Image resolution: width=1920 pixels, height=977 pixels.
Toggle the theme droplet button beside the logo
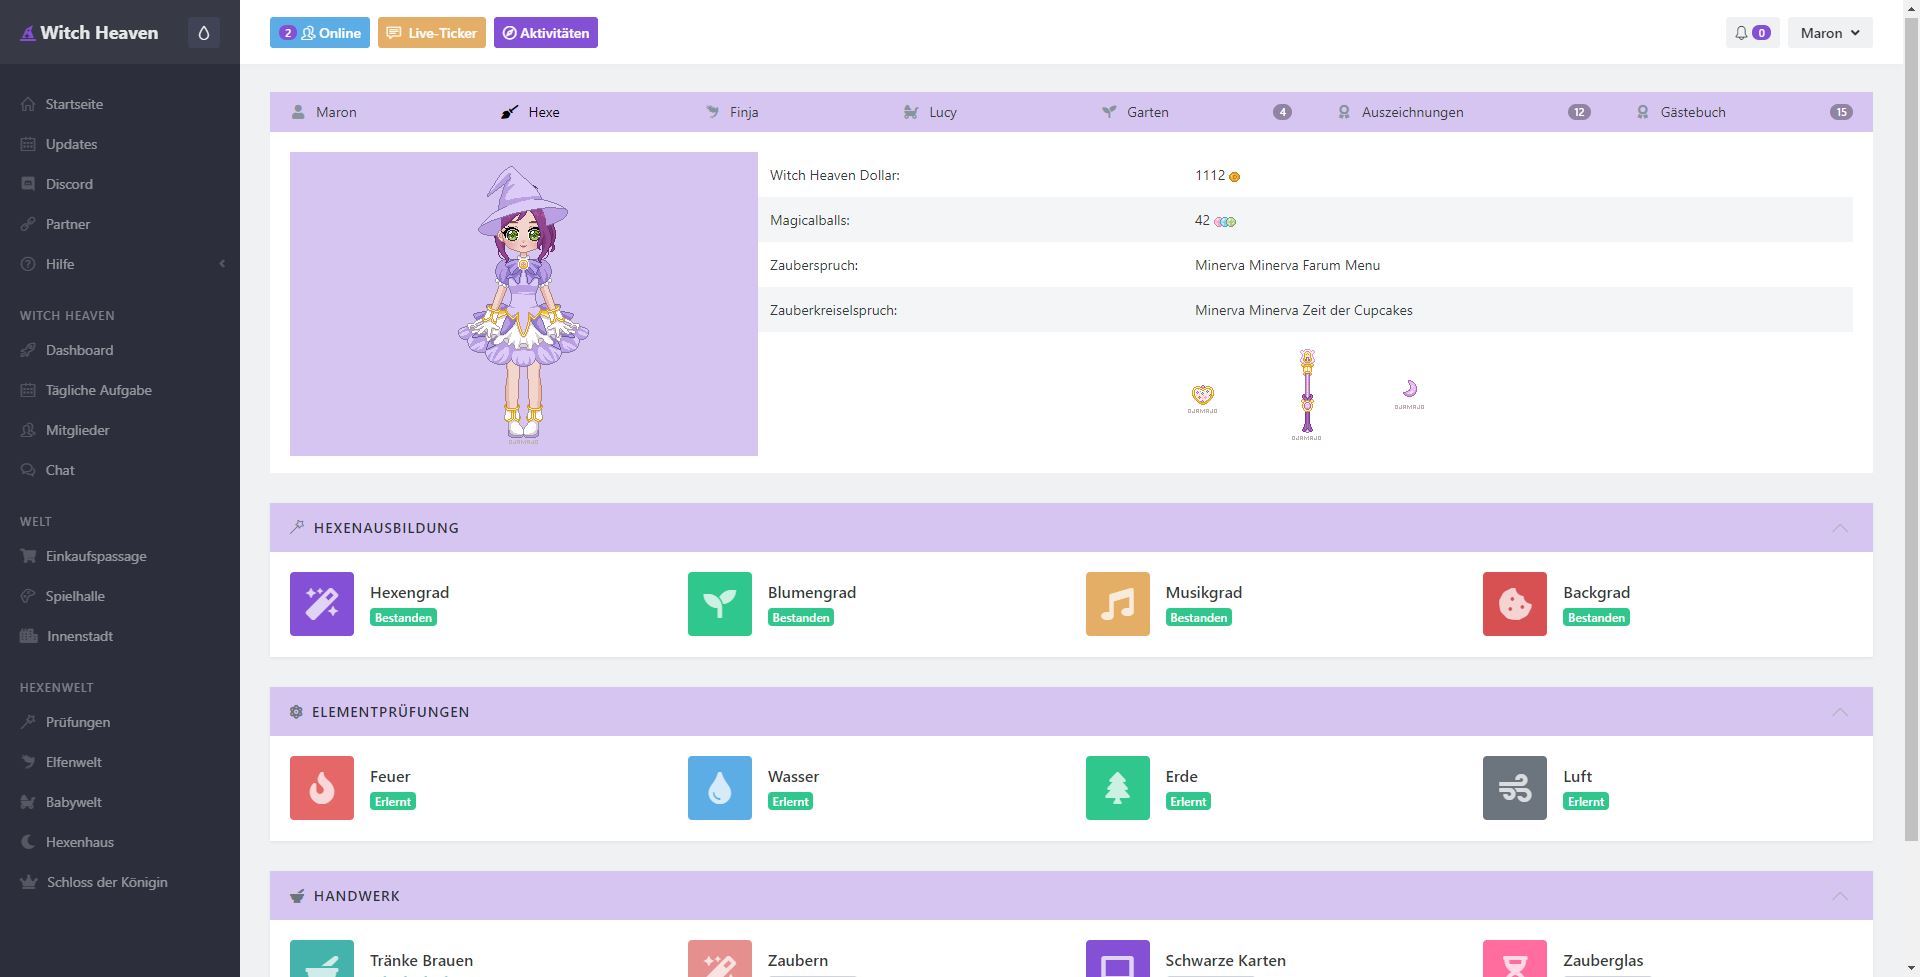tap(204, 33)
